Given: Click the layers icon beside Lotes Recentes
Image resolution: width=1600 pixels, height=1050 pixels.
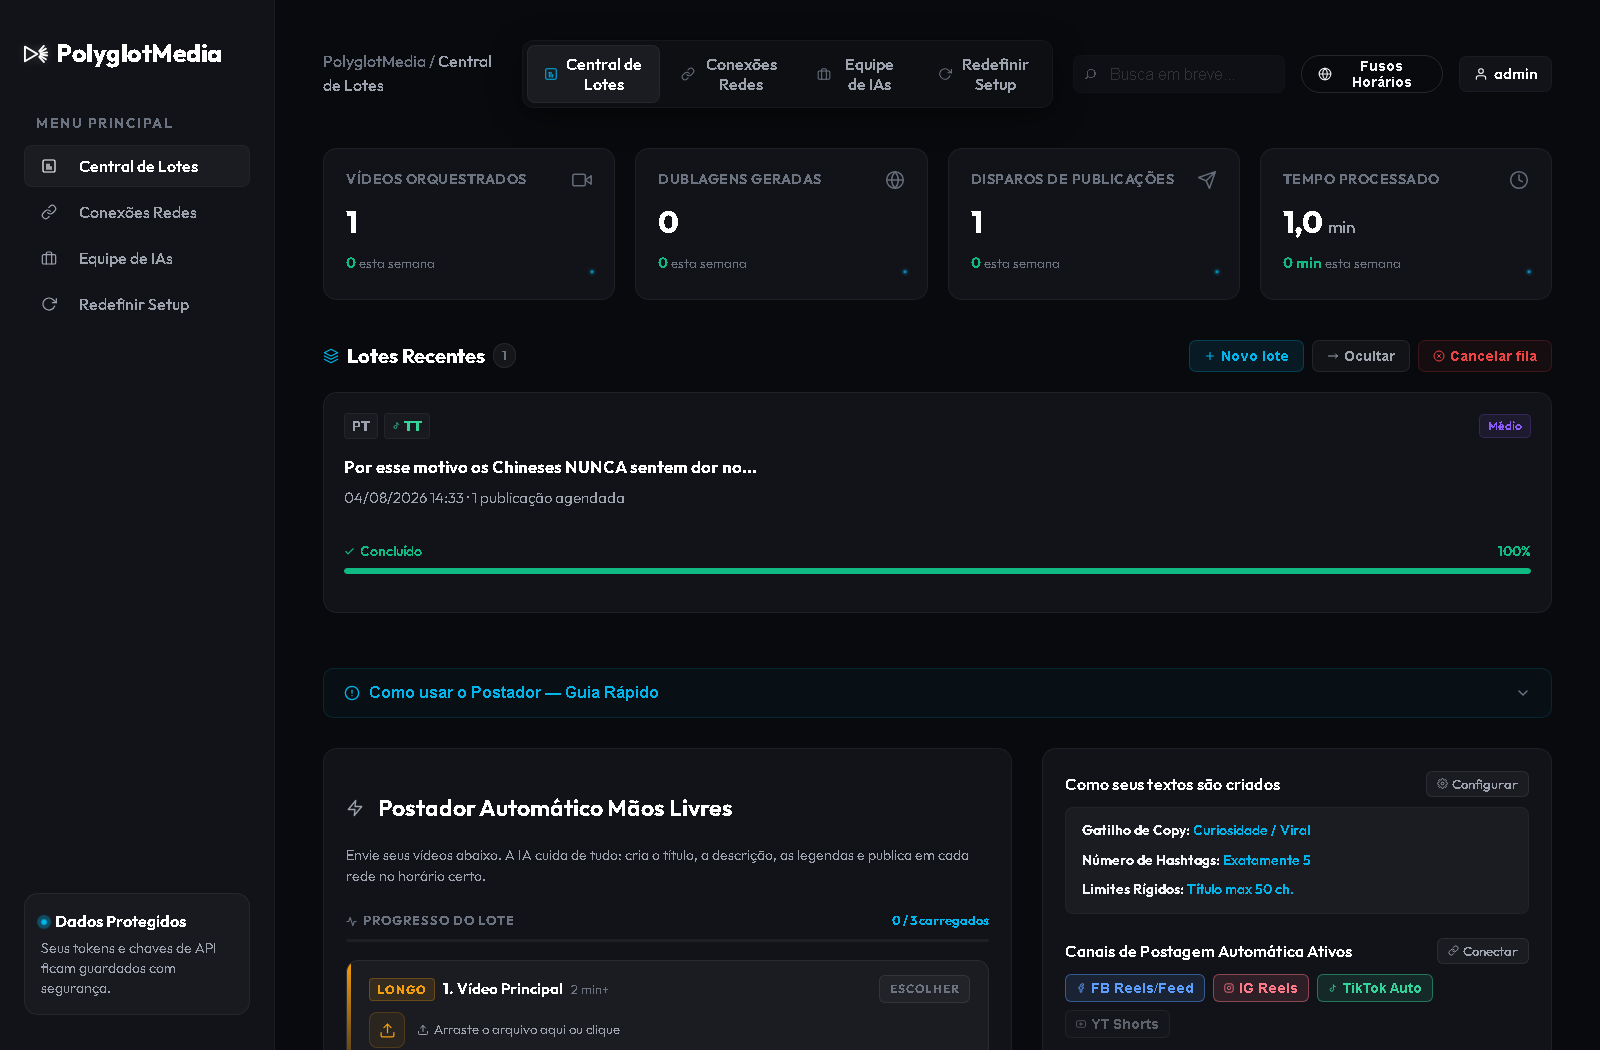Looking at the screenshot, I should coord(331,356).
